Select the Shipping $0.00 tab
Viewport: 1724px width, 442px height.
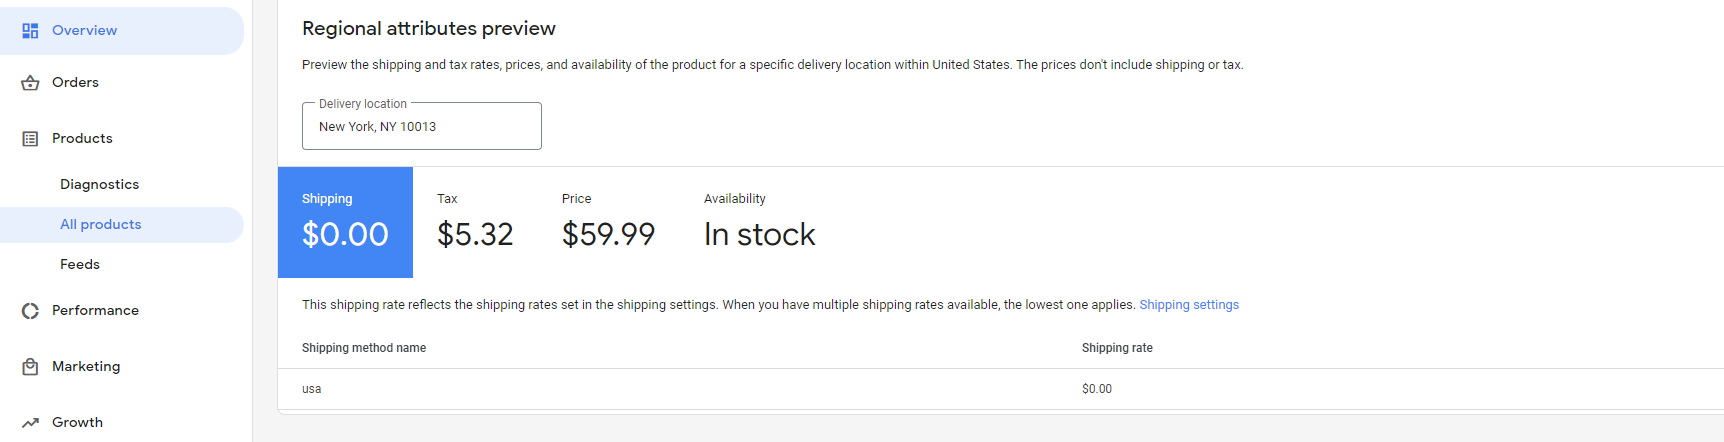345,222
